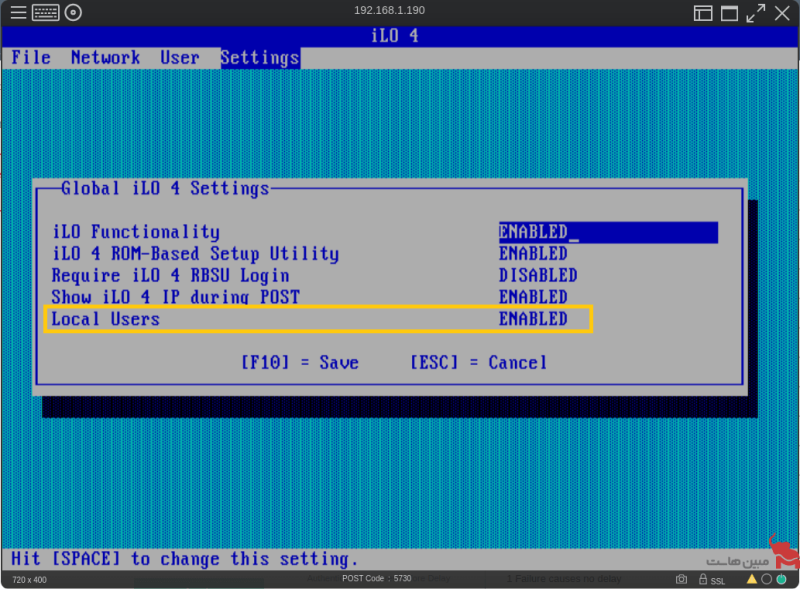Click the 720 x 400 resolution text
Image resolution: width=800 pixels, height=589 pixels.
point(30,580)
